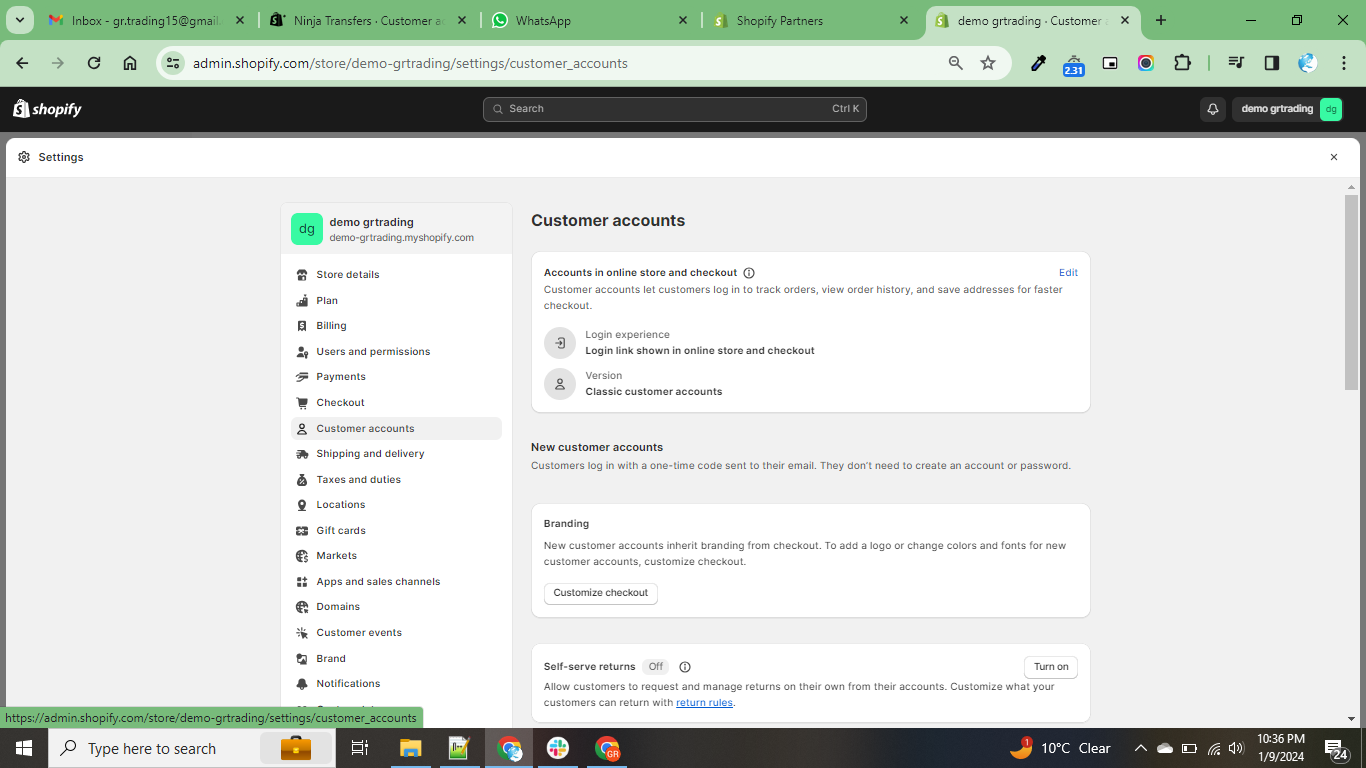Click the info icon next to Self-serve returns
1366x768 pixels.
pyautogui.click(x=685, y=667)
